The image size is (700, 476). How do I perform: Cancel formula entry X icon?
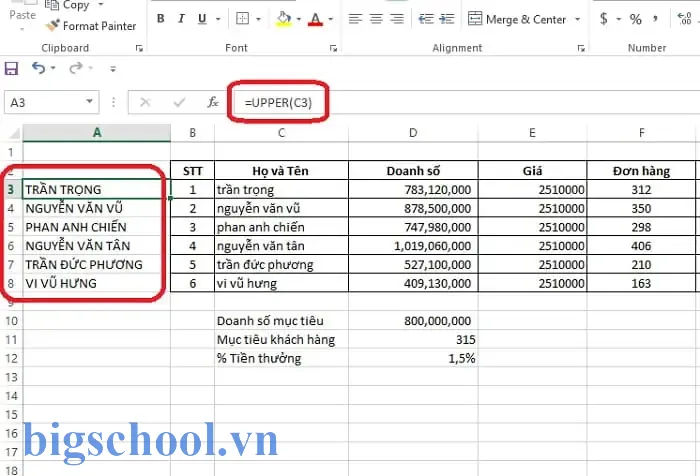145,103
